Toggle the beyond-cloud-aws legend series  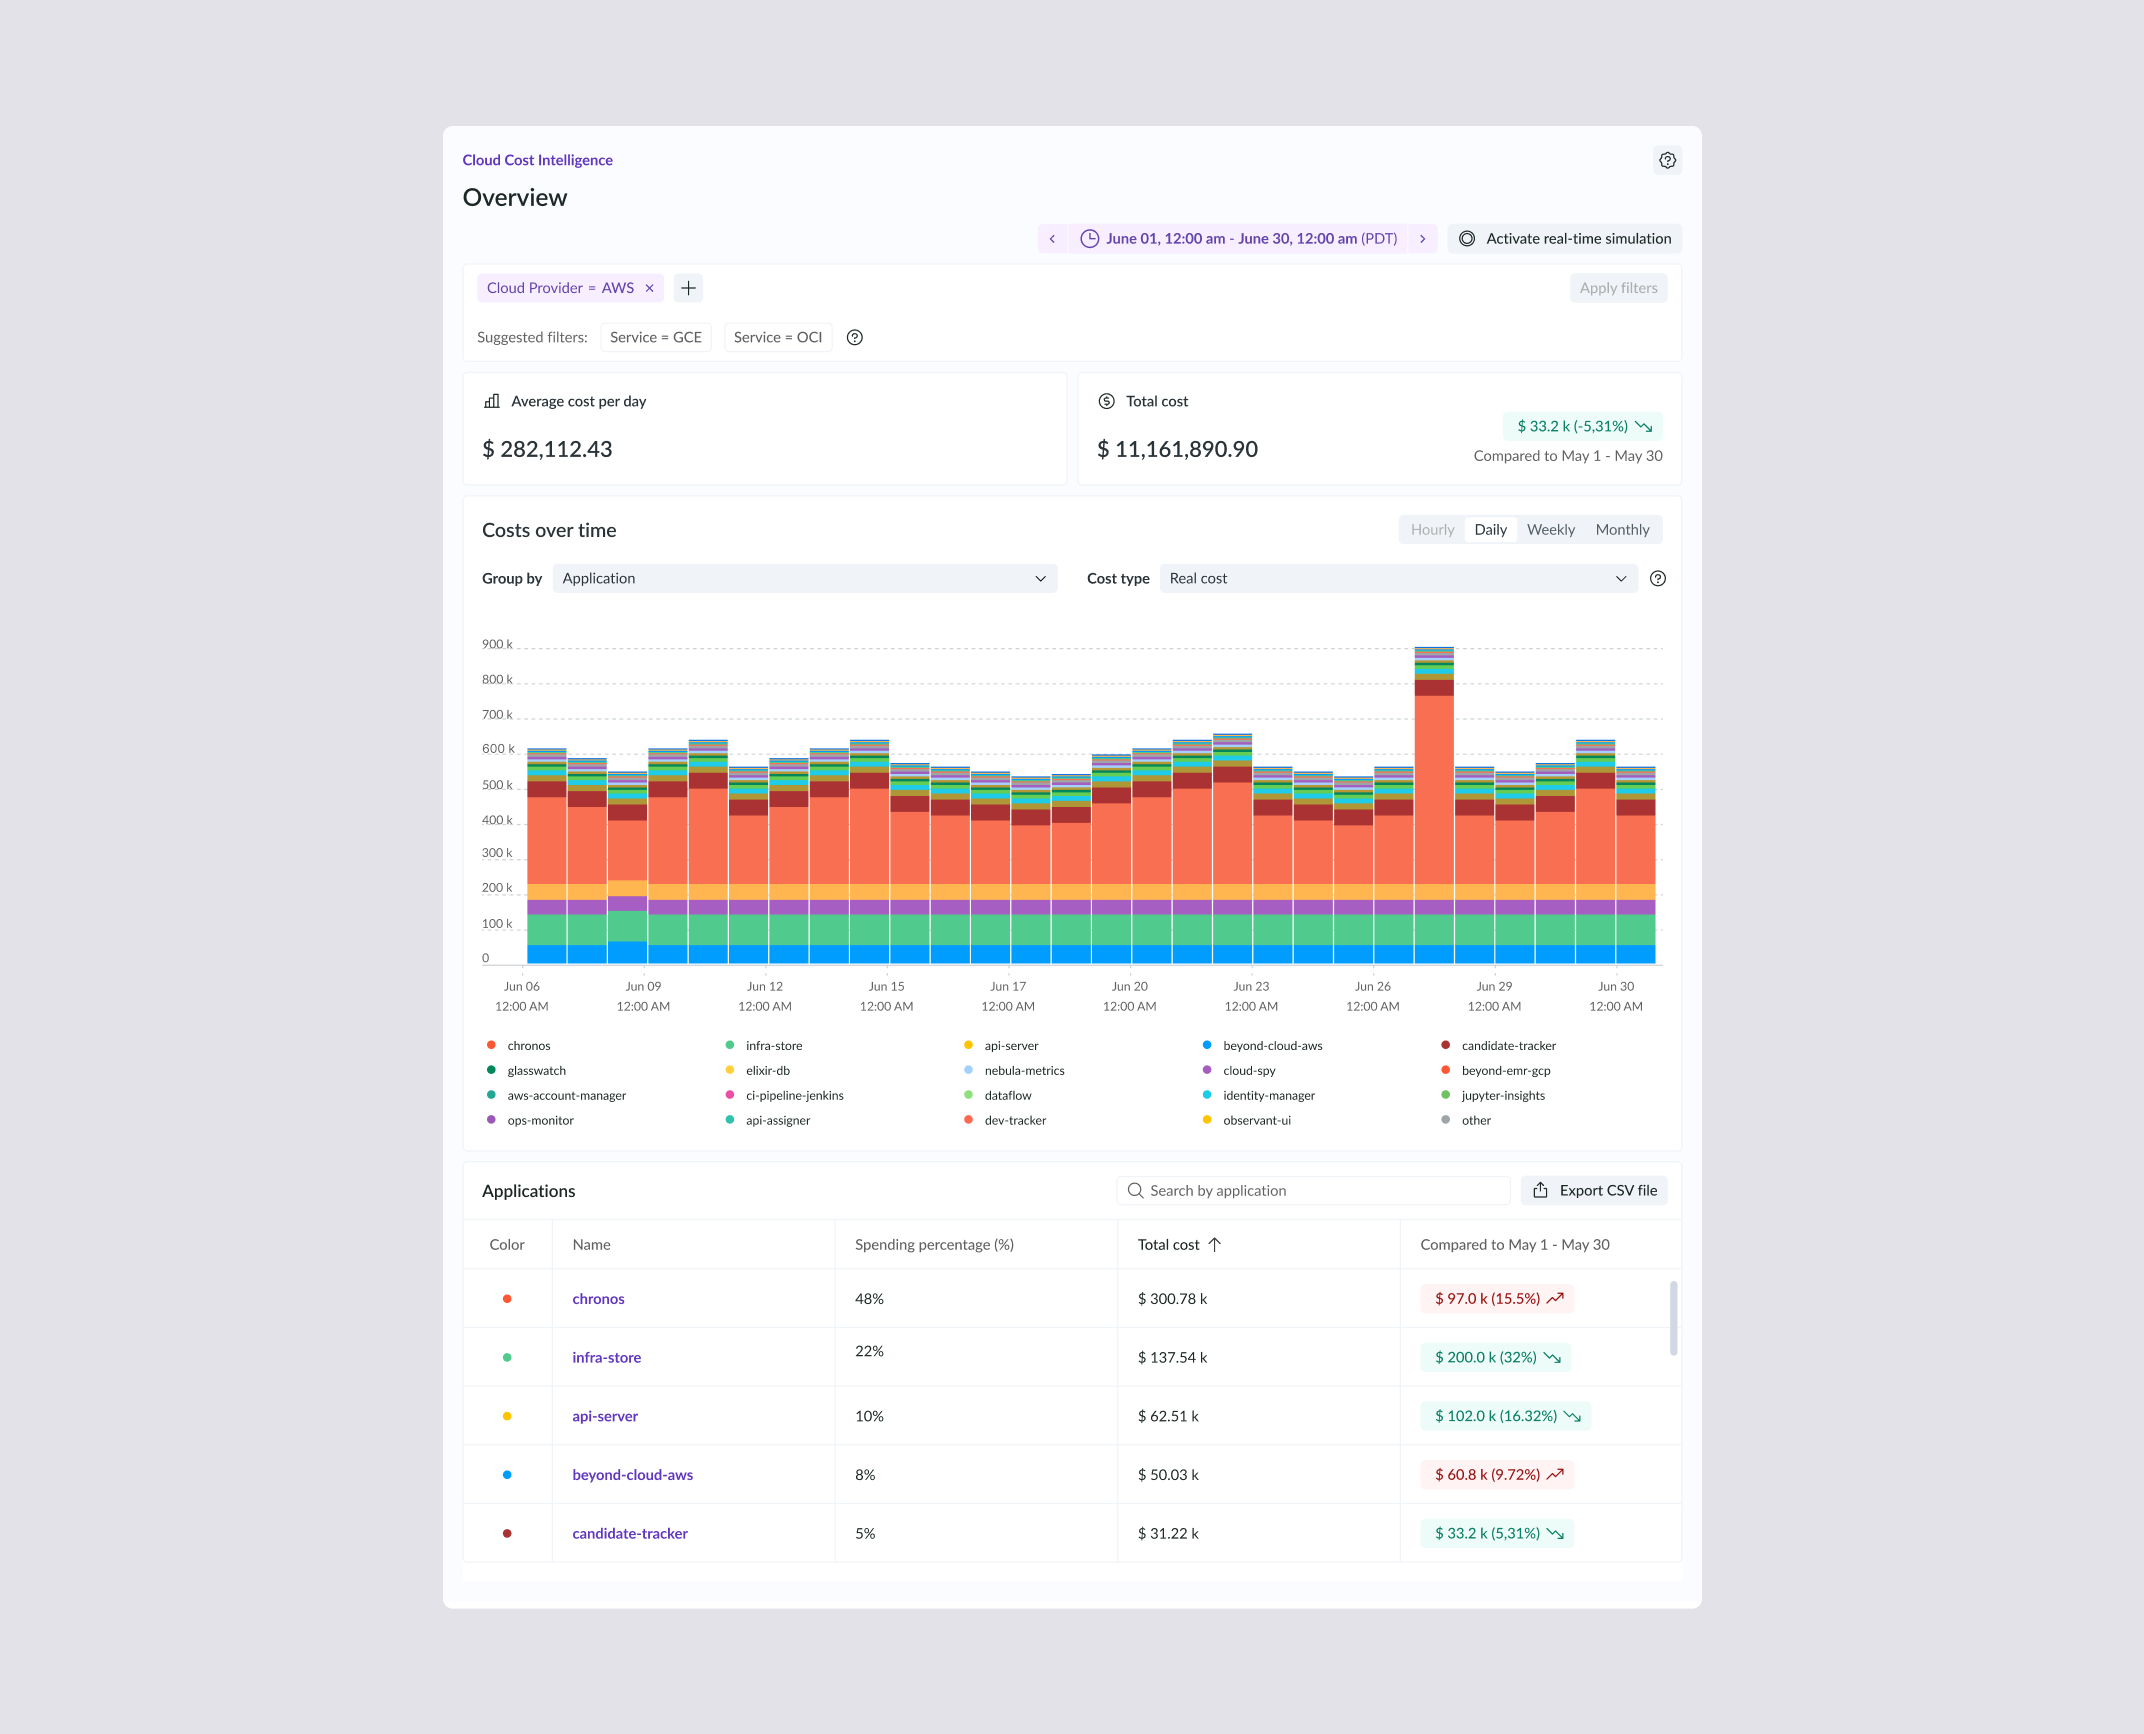[1262, 1046]
